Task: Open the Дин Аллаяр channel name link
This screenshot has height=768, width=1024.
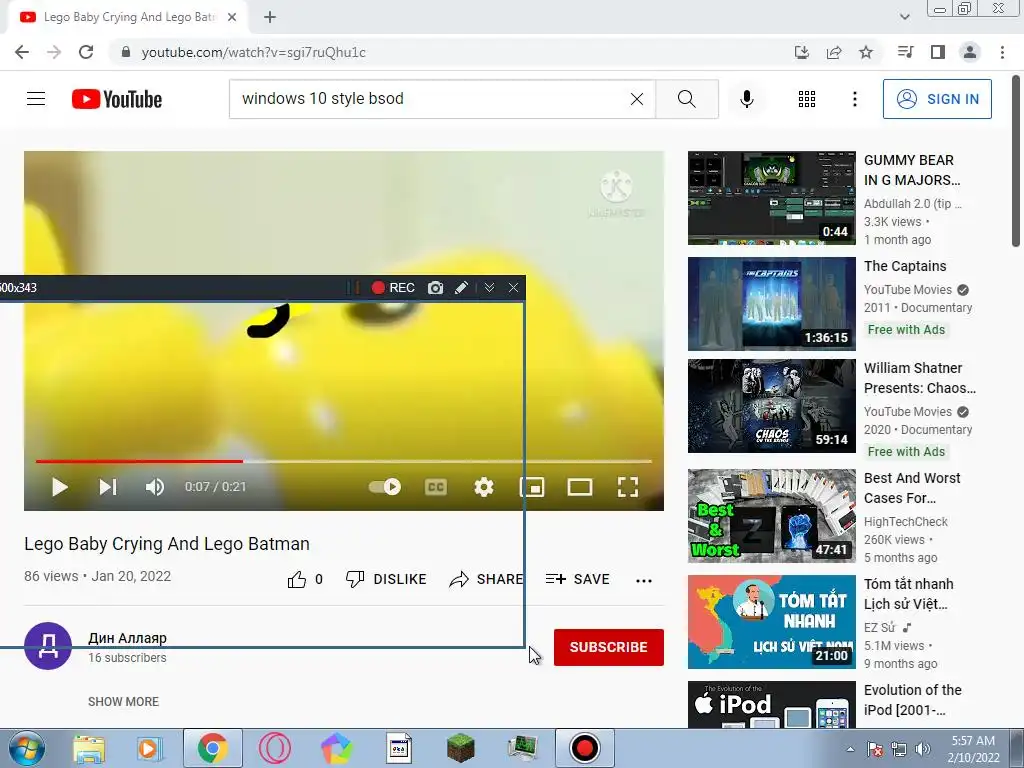Action: click(127, 638)
